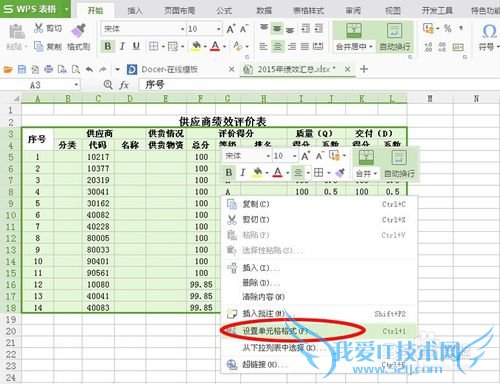Decrease indent in ribbon alignment group

pos(305,28)
